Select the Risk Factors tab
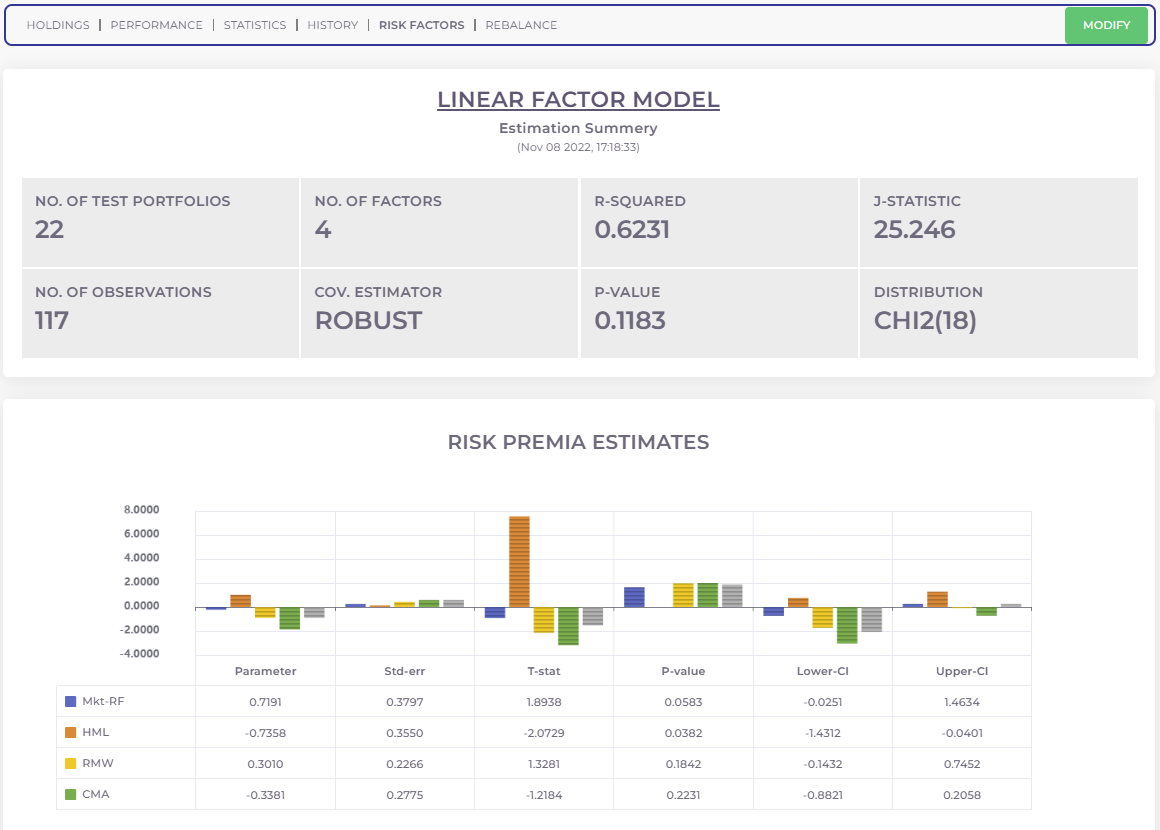Image resolution: width=1160 pixels, height=830 pixels. 421,25
